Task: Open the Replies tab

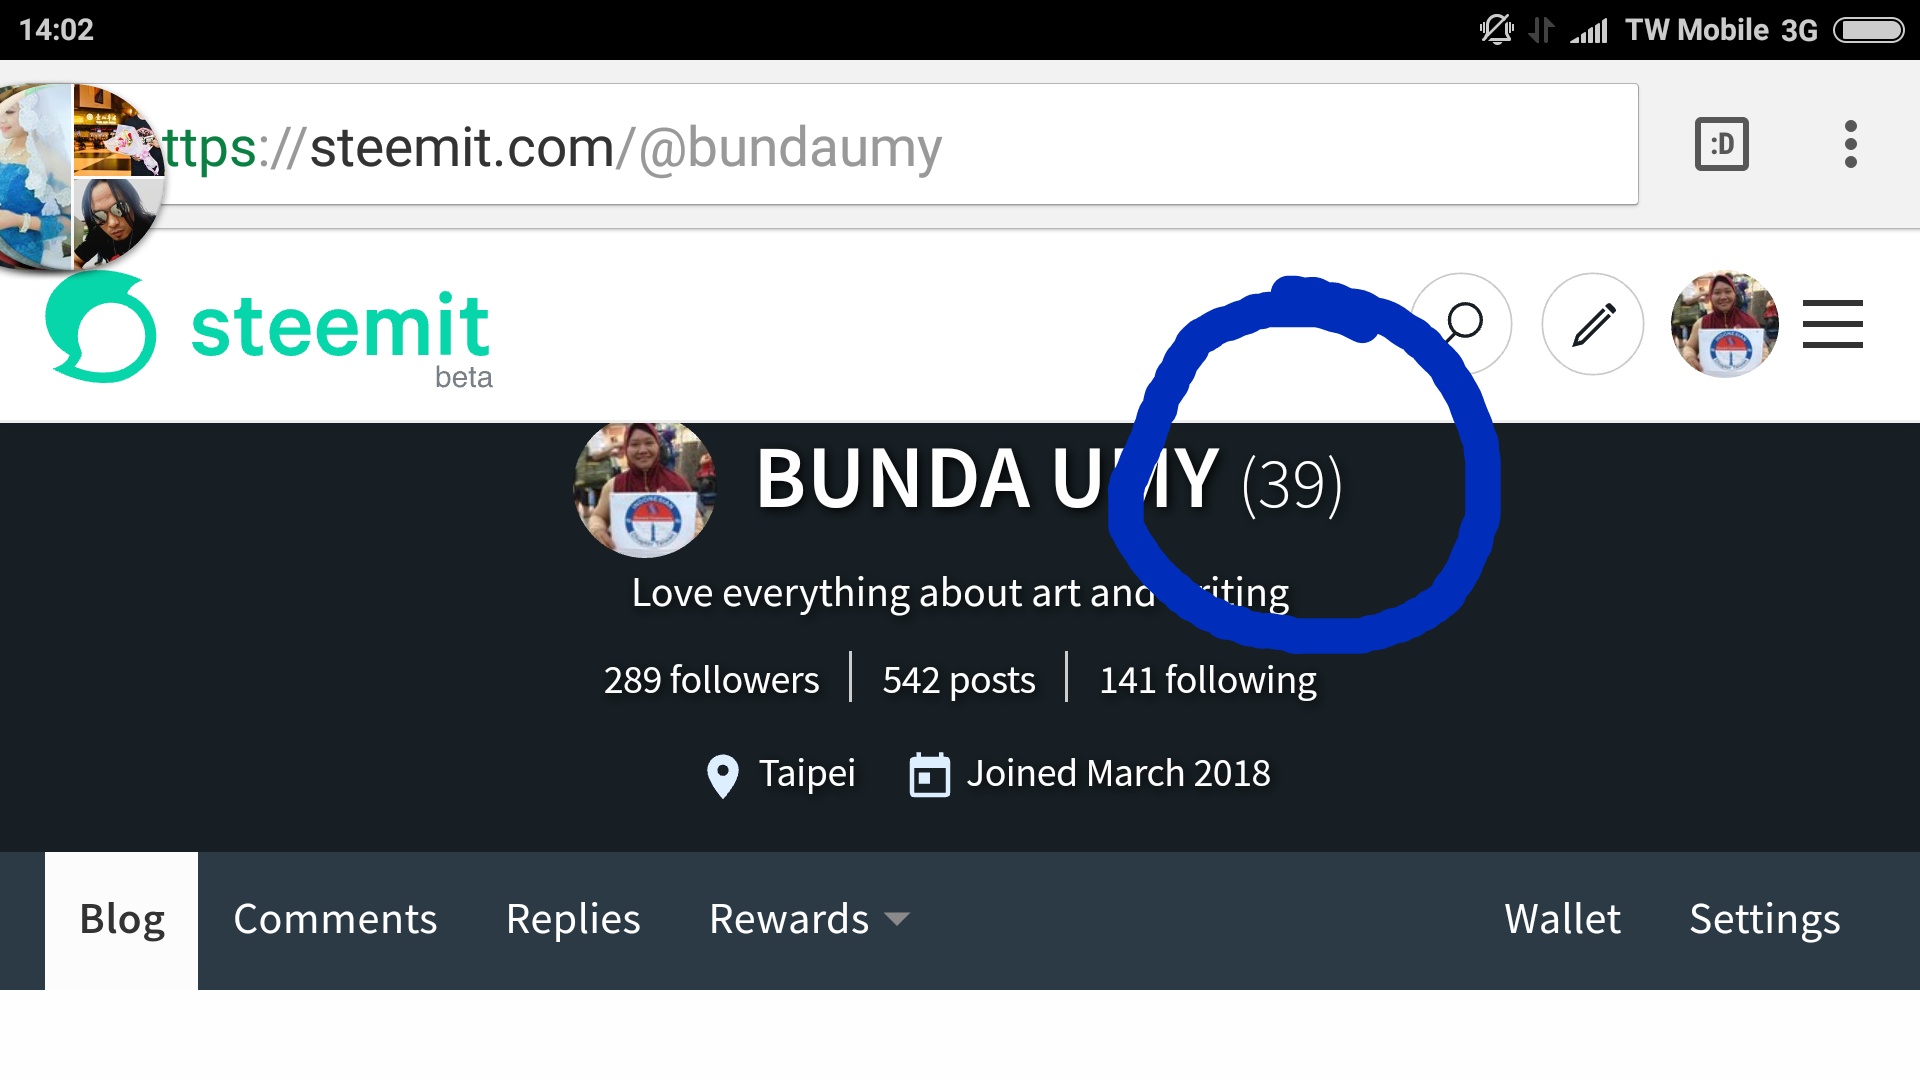Action: coord(573,920)
